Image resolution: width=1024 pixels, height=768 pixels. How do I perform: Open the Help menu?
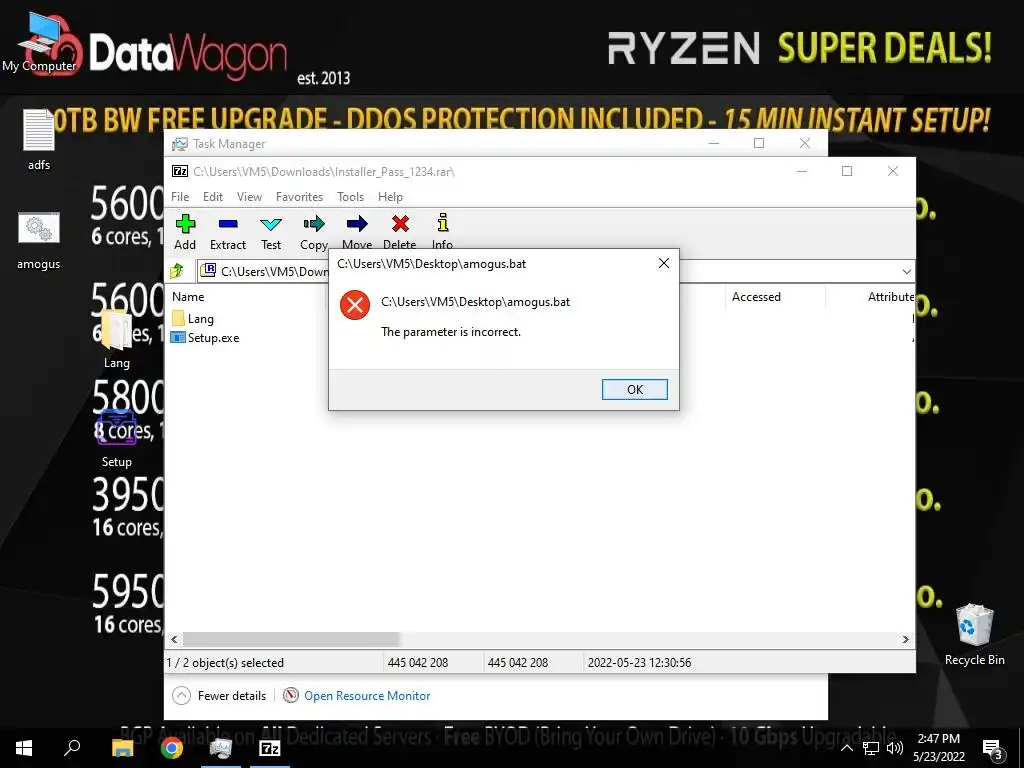coord(391,197)
